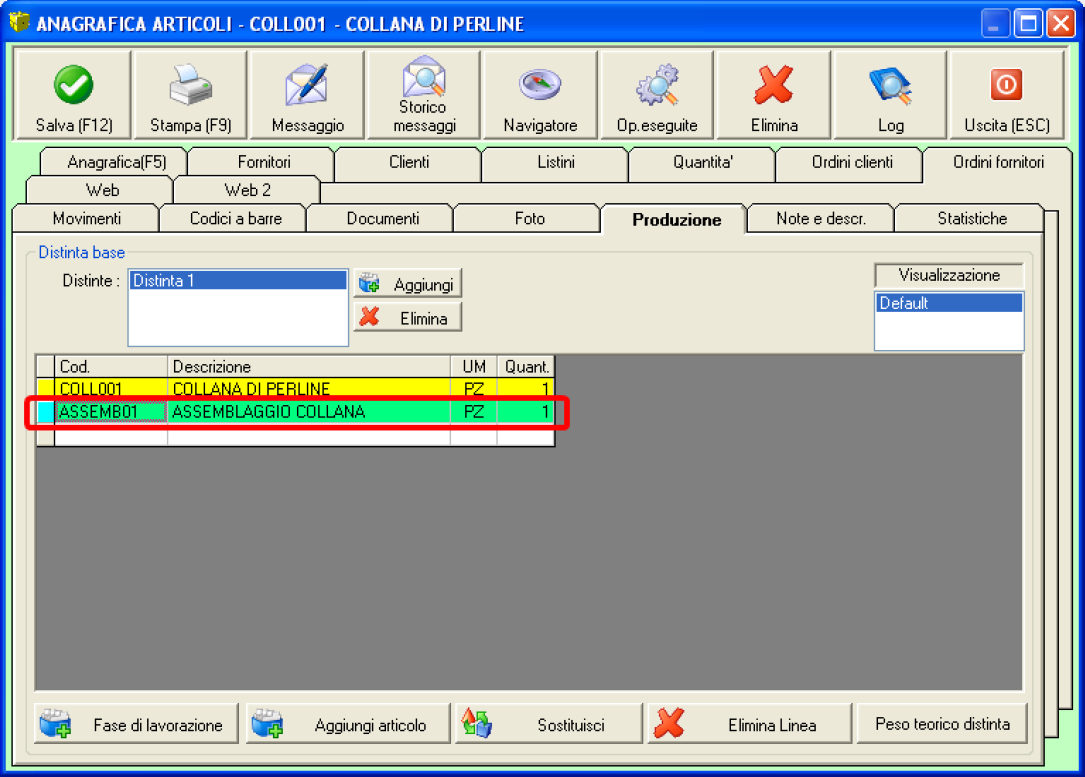Open Op.eseguite gears icon

[657, 87]
